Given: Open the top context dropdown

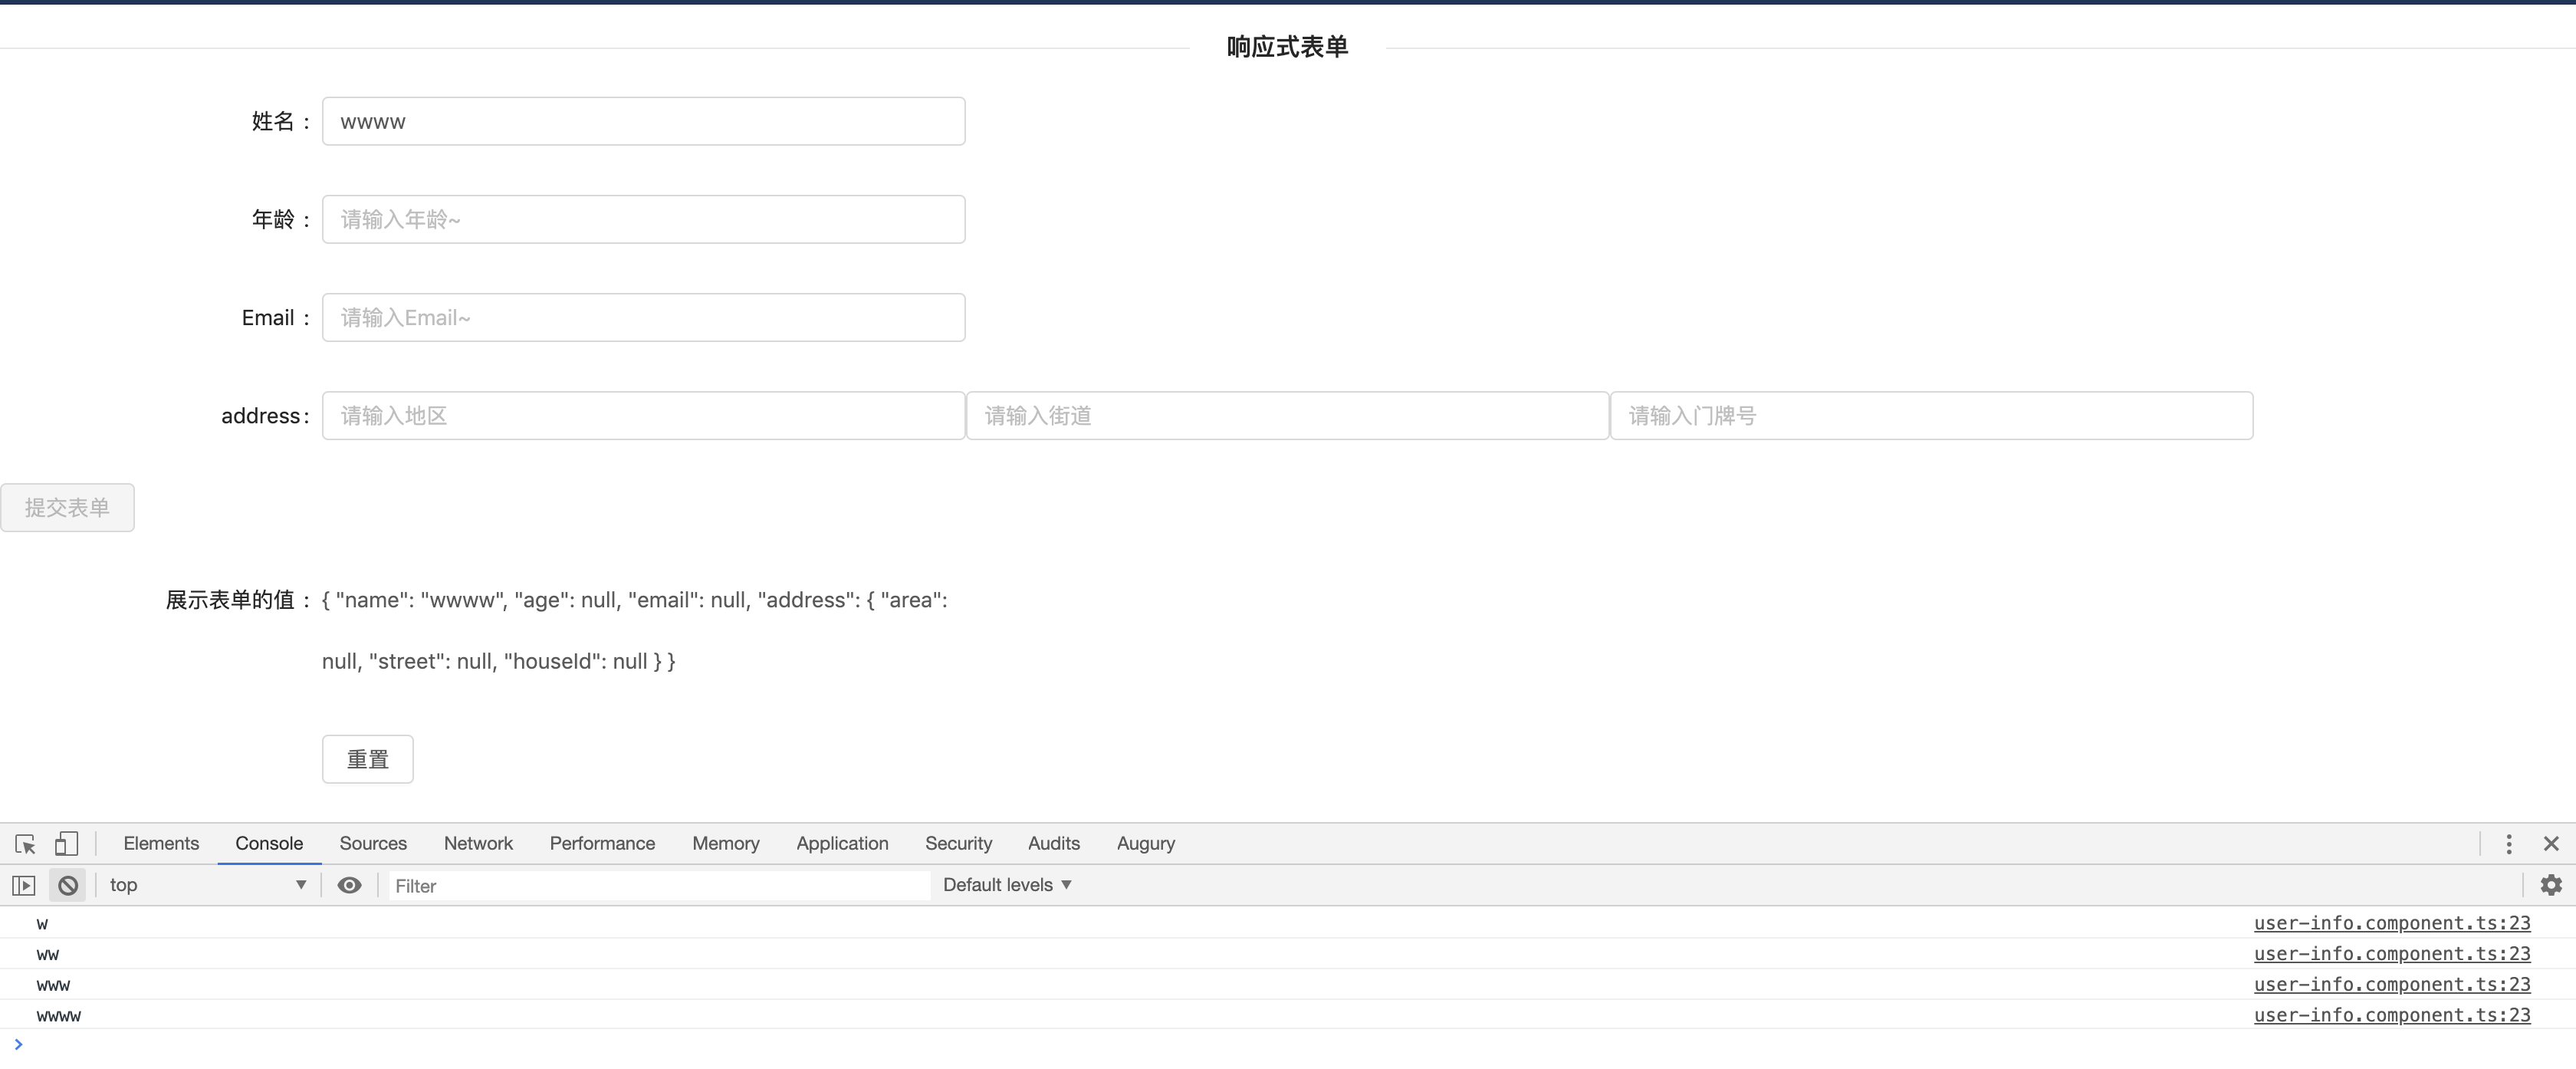Looking at the screenshot, I should click(207, 885).
